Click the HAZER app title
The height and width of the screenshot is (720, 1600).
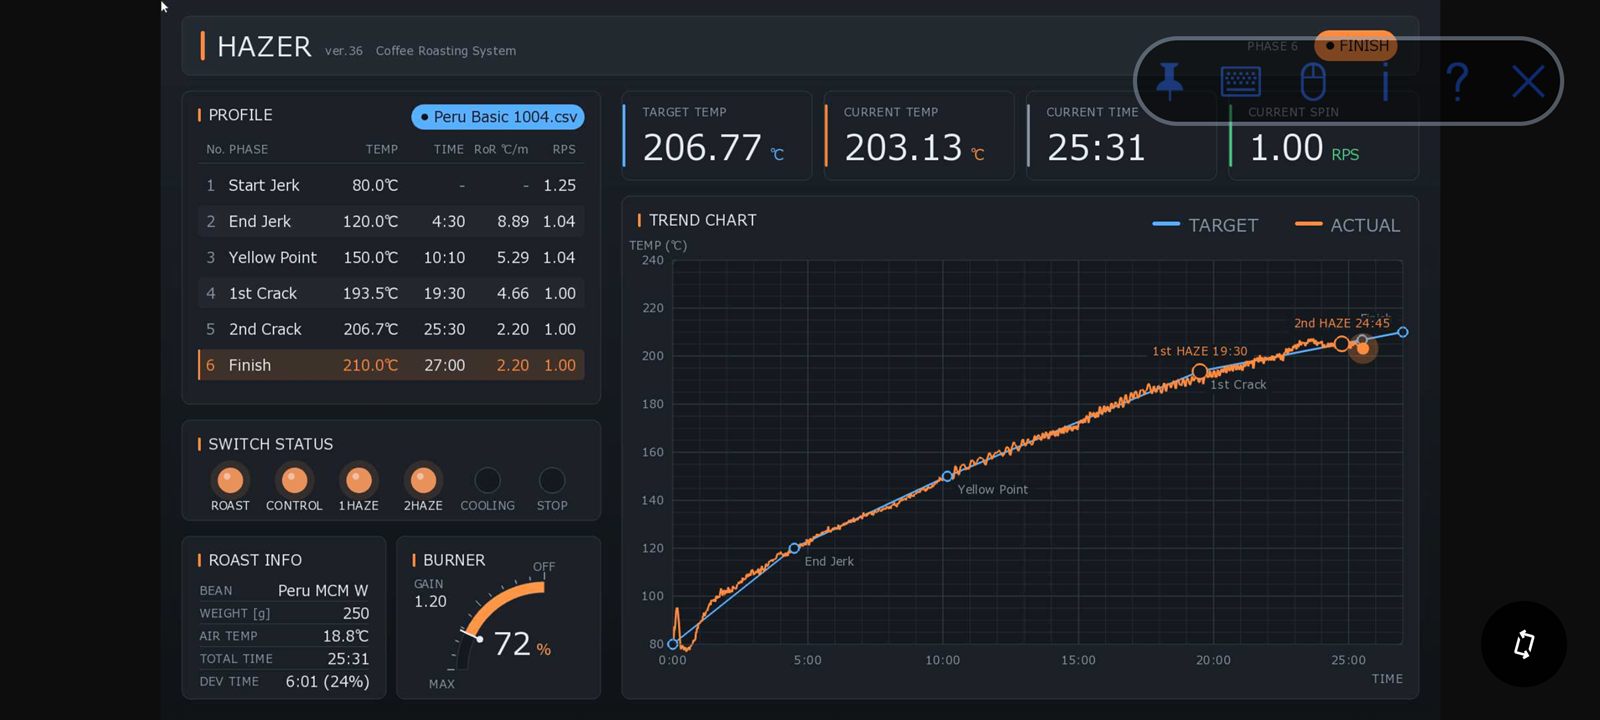[264, 47]
